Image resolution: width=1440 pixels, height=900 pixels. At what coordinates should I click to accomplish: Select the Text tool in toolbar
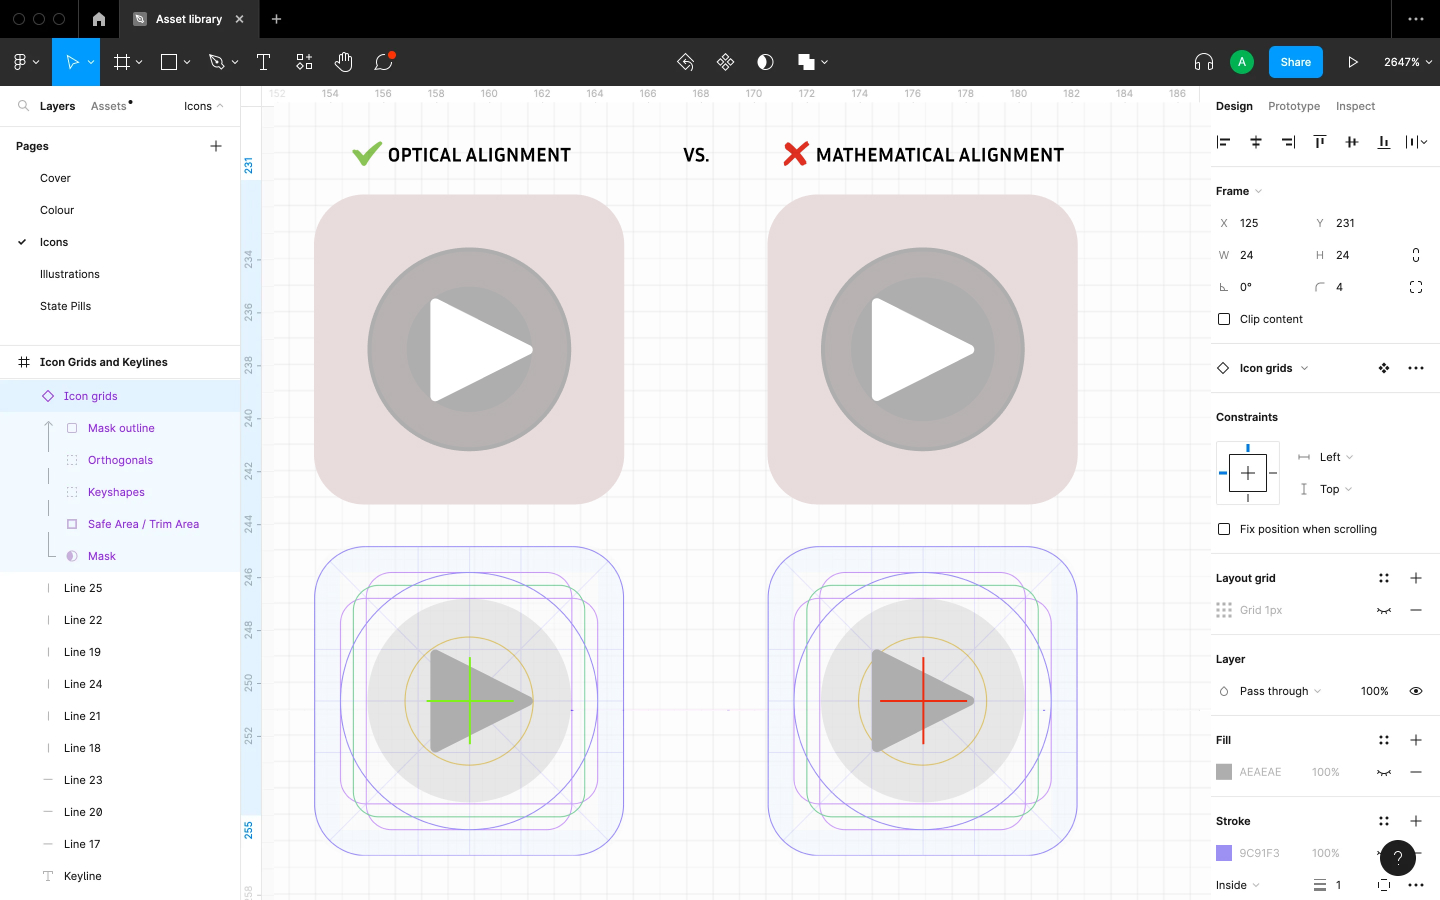(264, 62)
